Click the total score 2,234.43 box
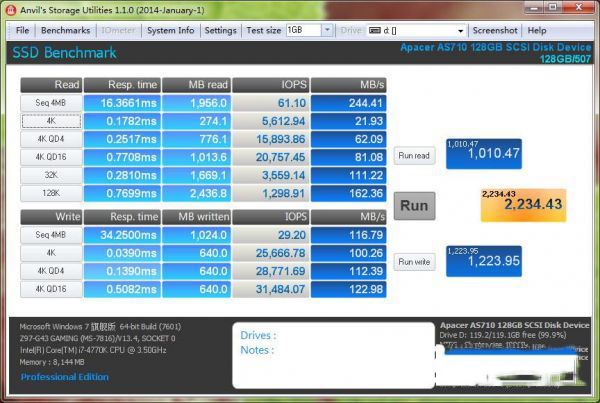 tap(523, 205)
